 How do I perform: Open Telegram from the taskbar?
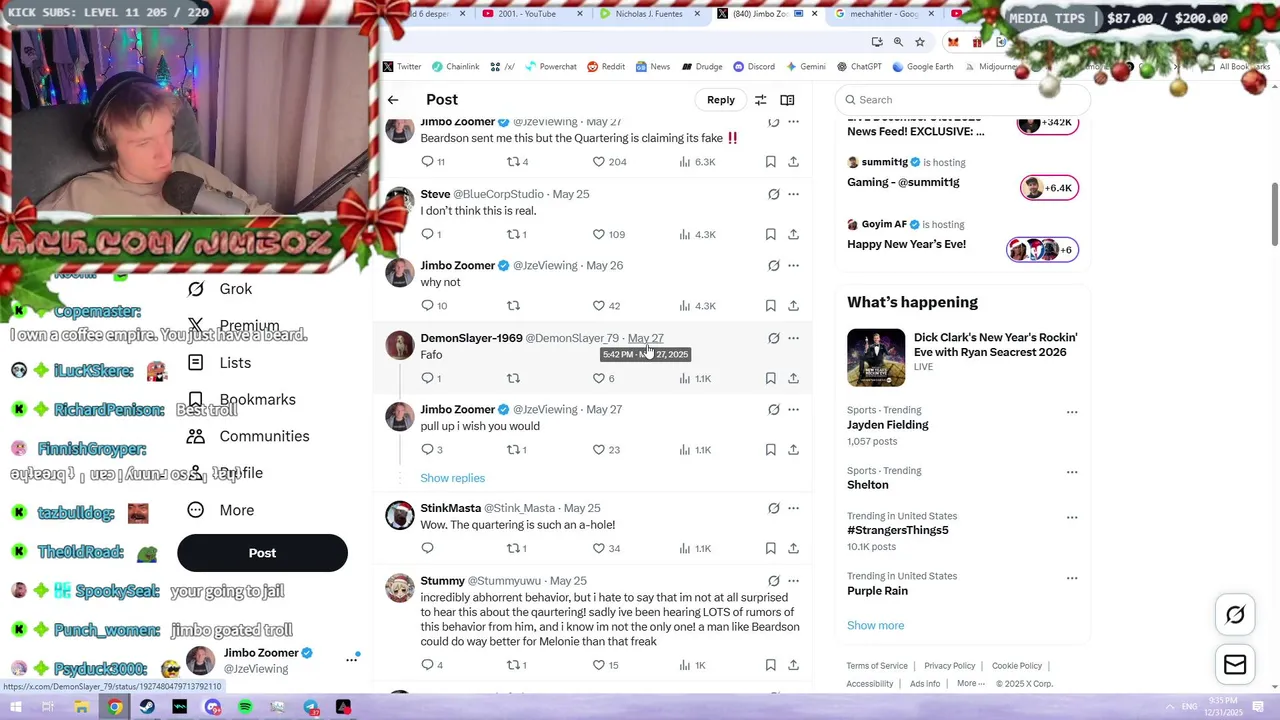click(311, 707)
